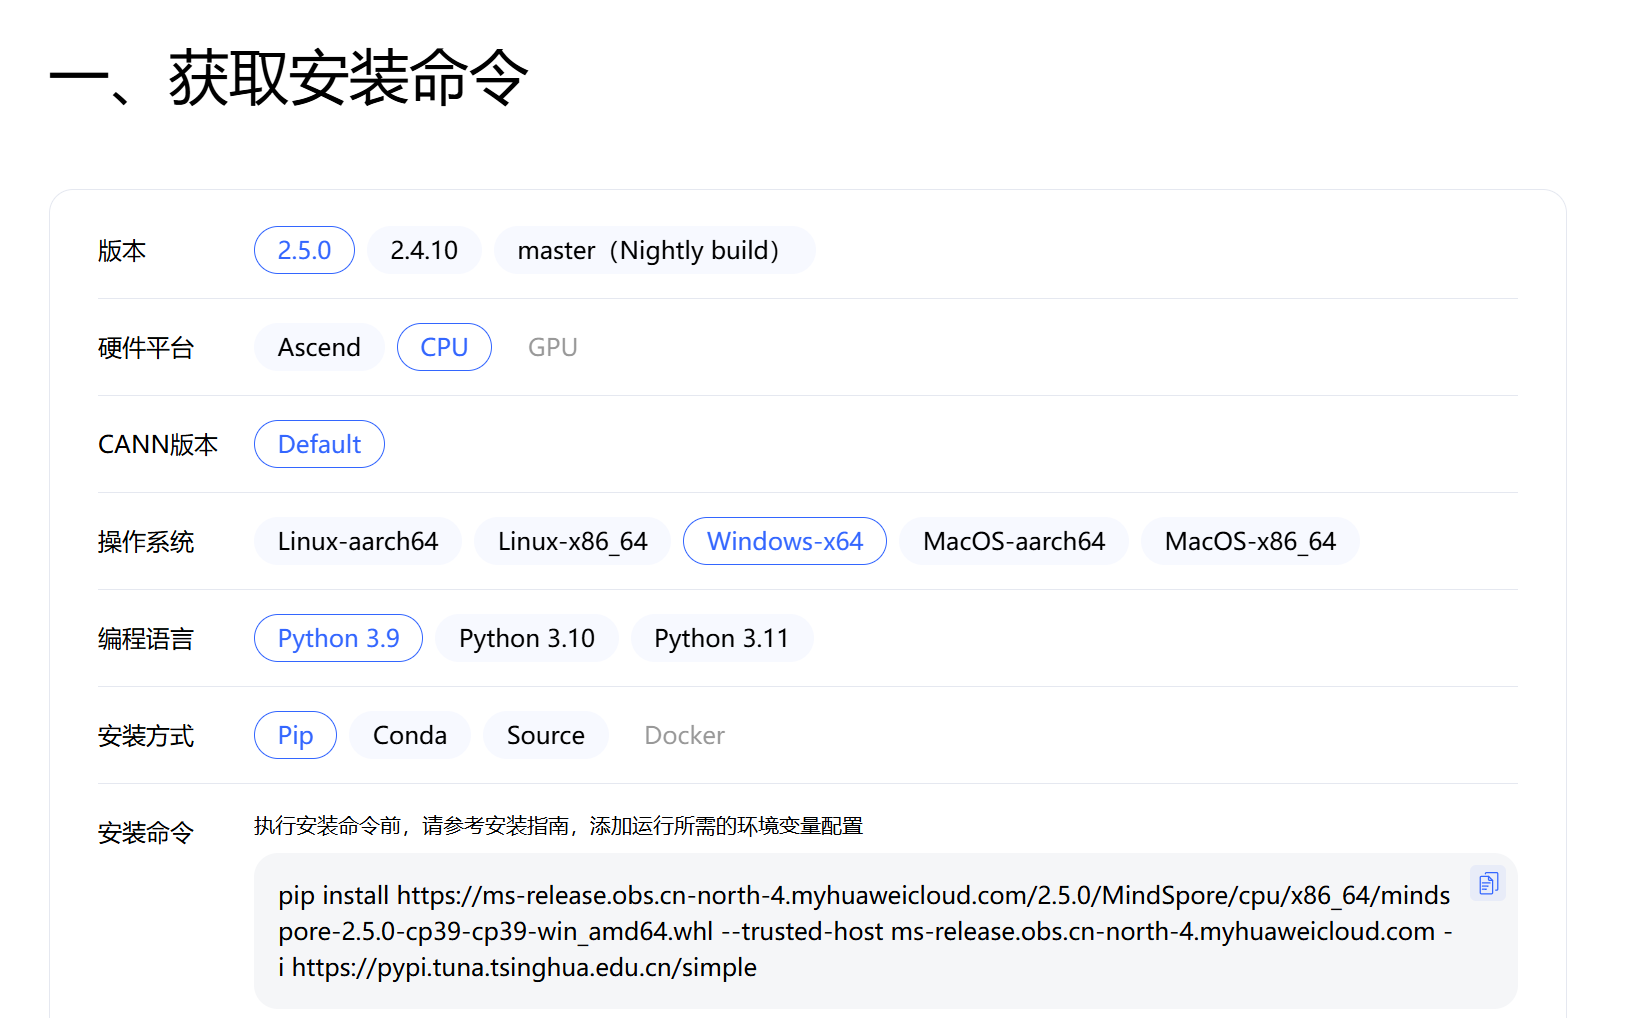
Task: Copy the pip install command
Action: click(x=1488, y=883)
